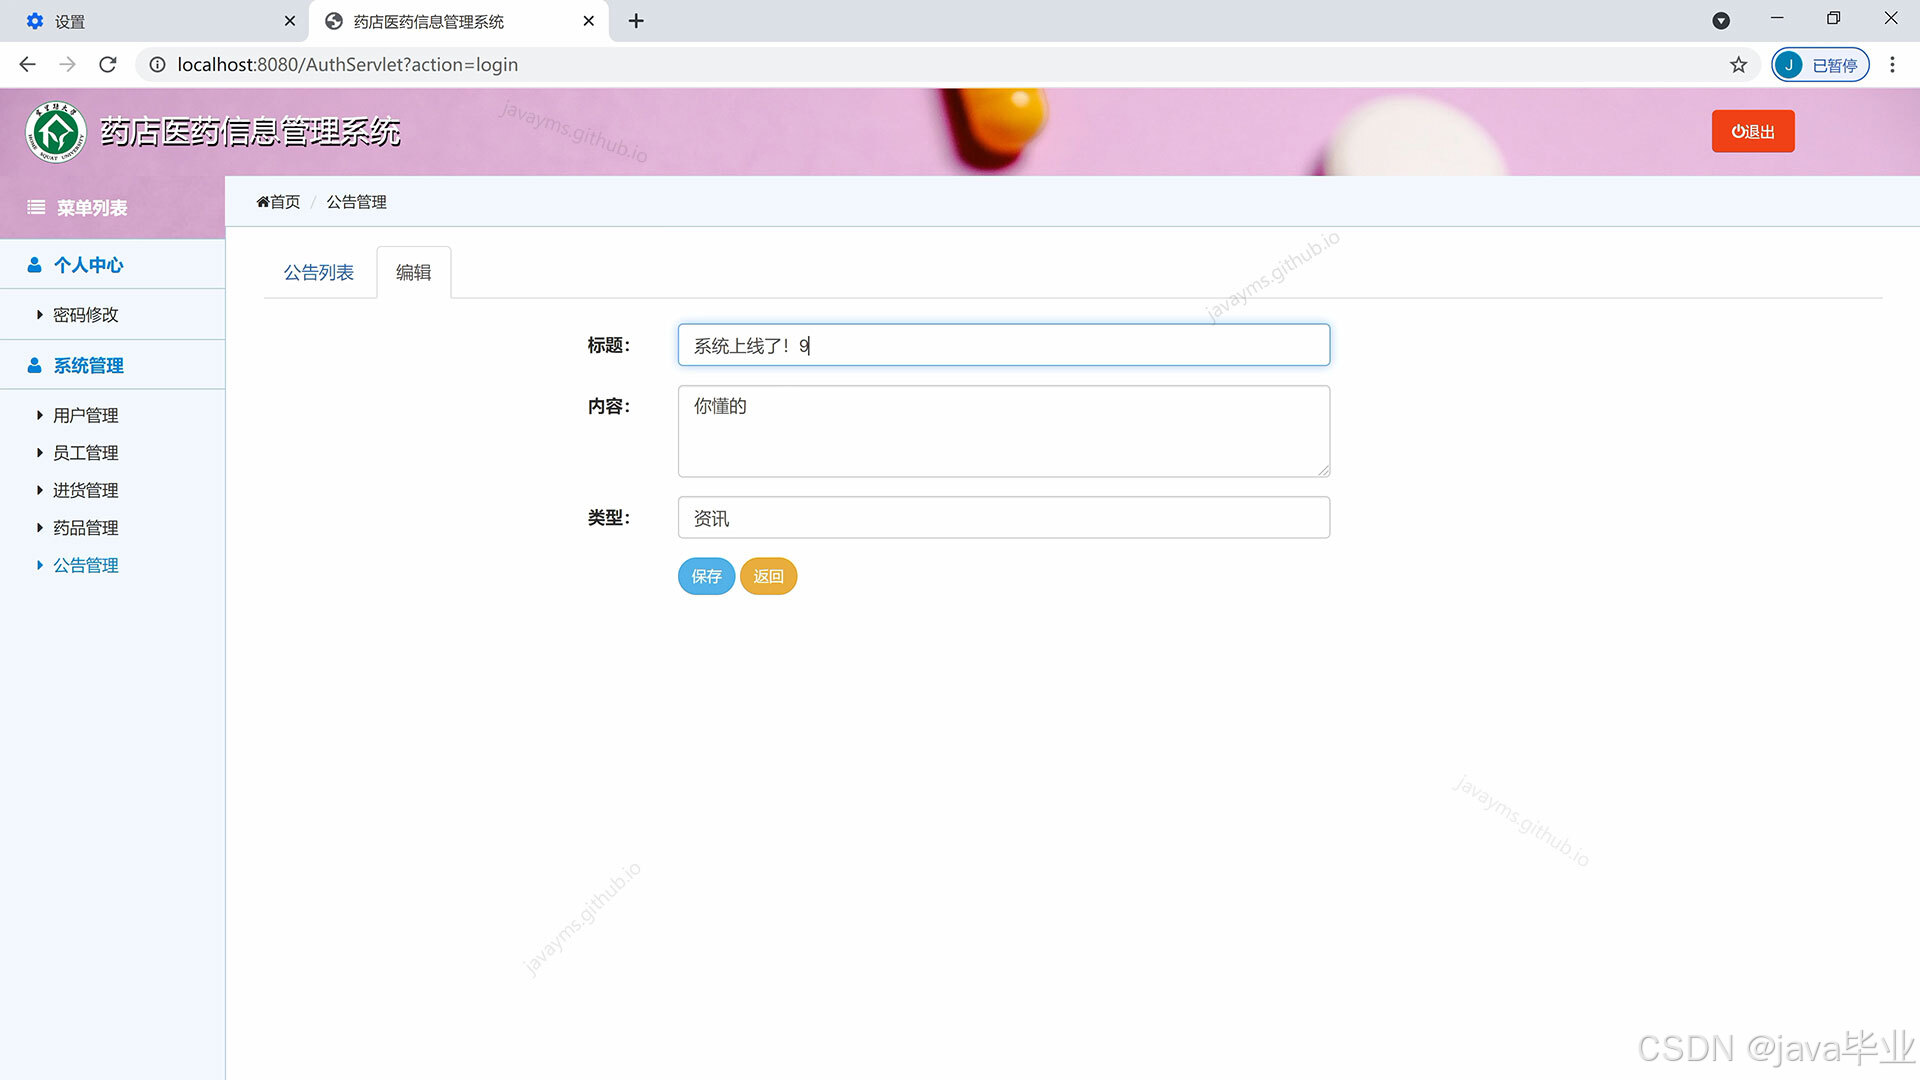This screenshot has height=1080, width=1920.
Task: Open the Chrome three-dot menu
Action: tap(1892, 65)
